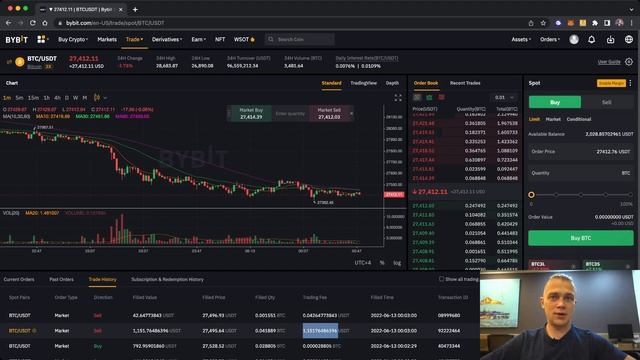Click the search magnifier icon

point(271,40)
